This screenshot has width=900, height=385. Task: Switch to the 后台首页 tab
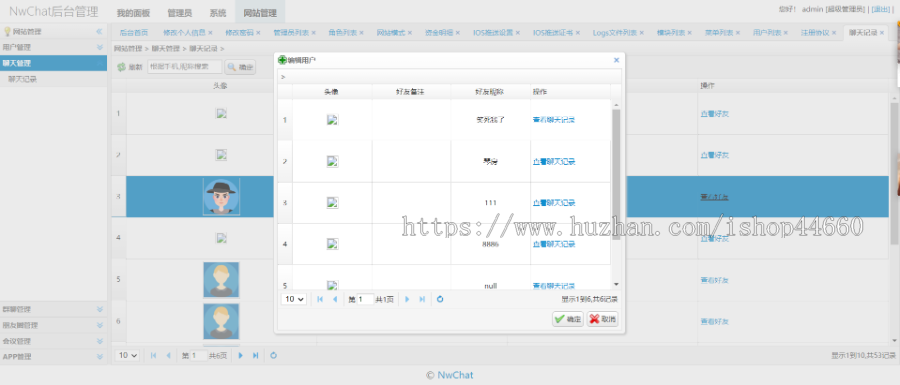[x=134, y=33]
